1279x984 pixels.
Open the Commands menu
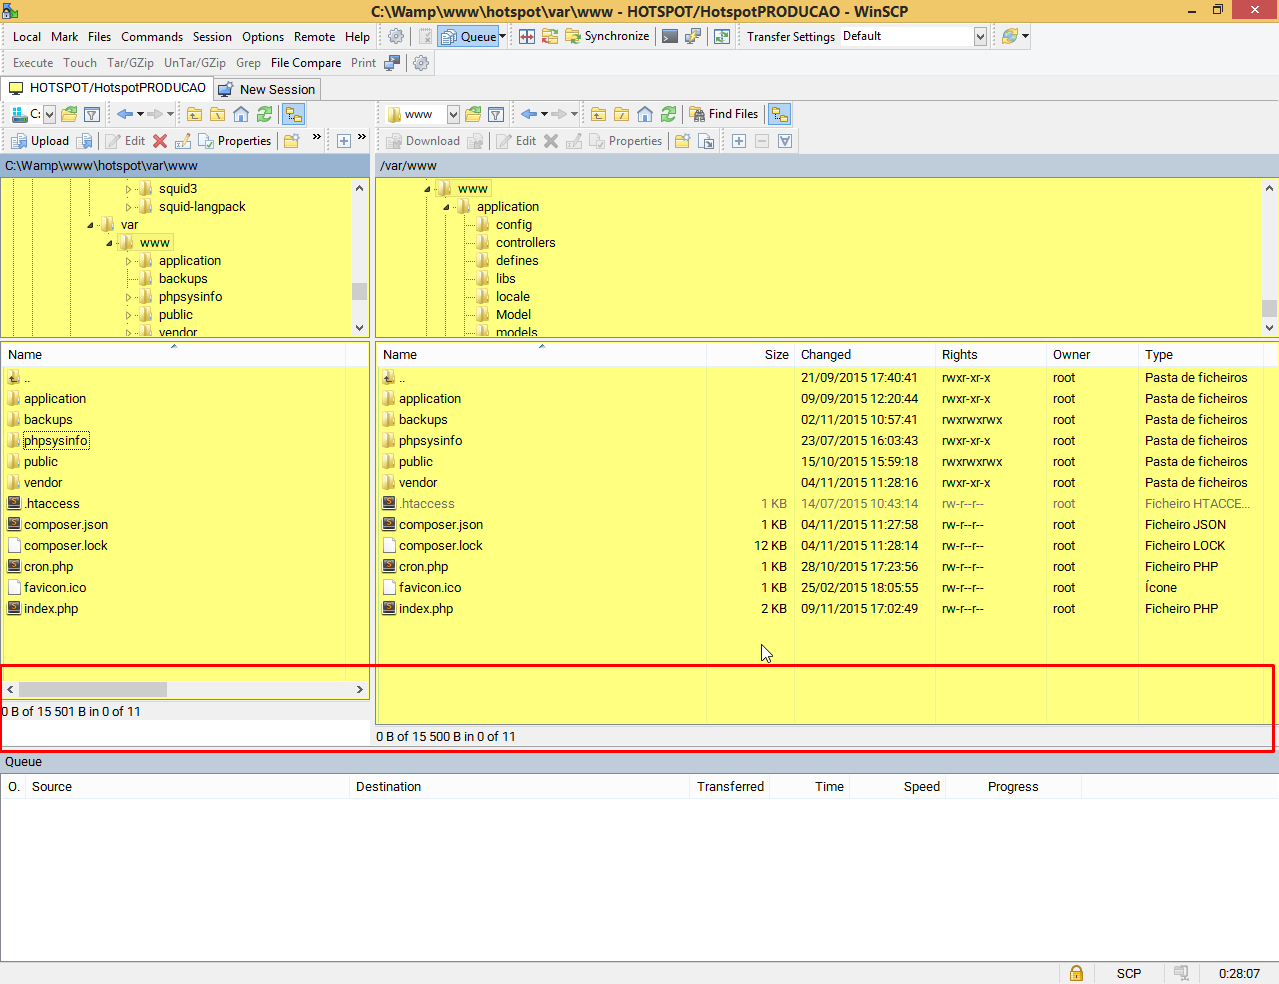click(152, 36)
